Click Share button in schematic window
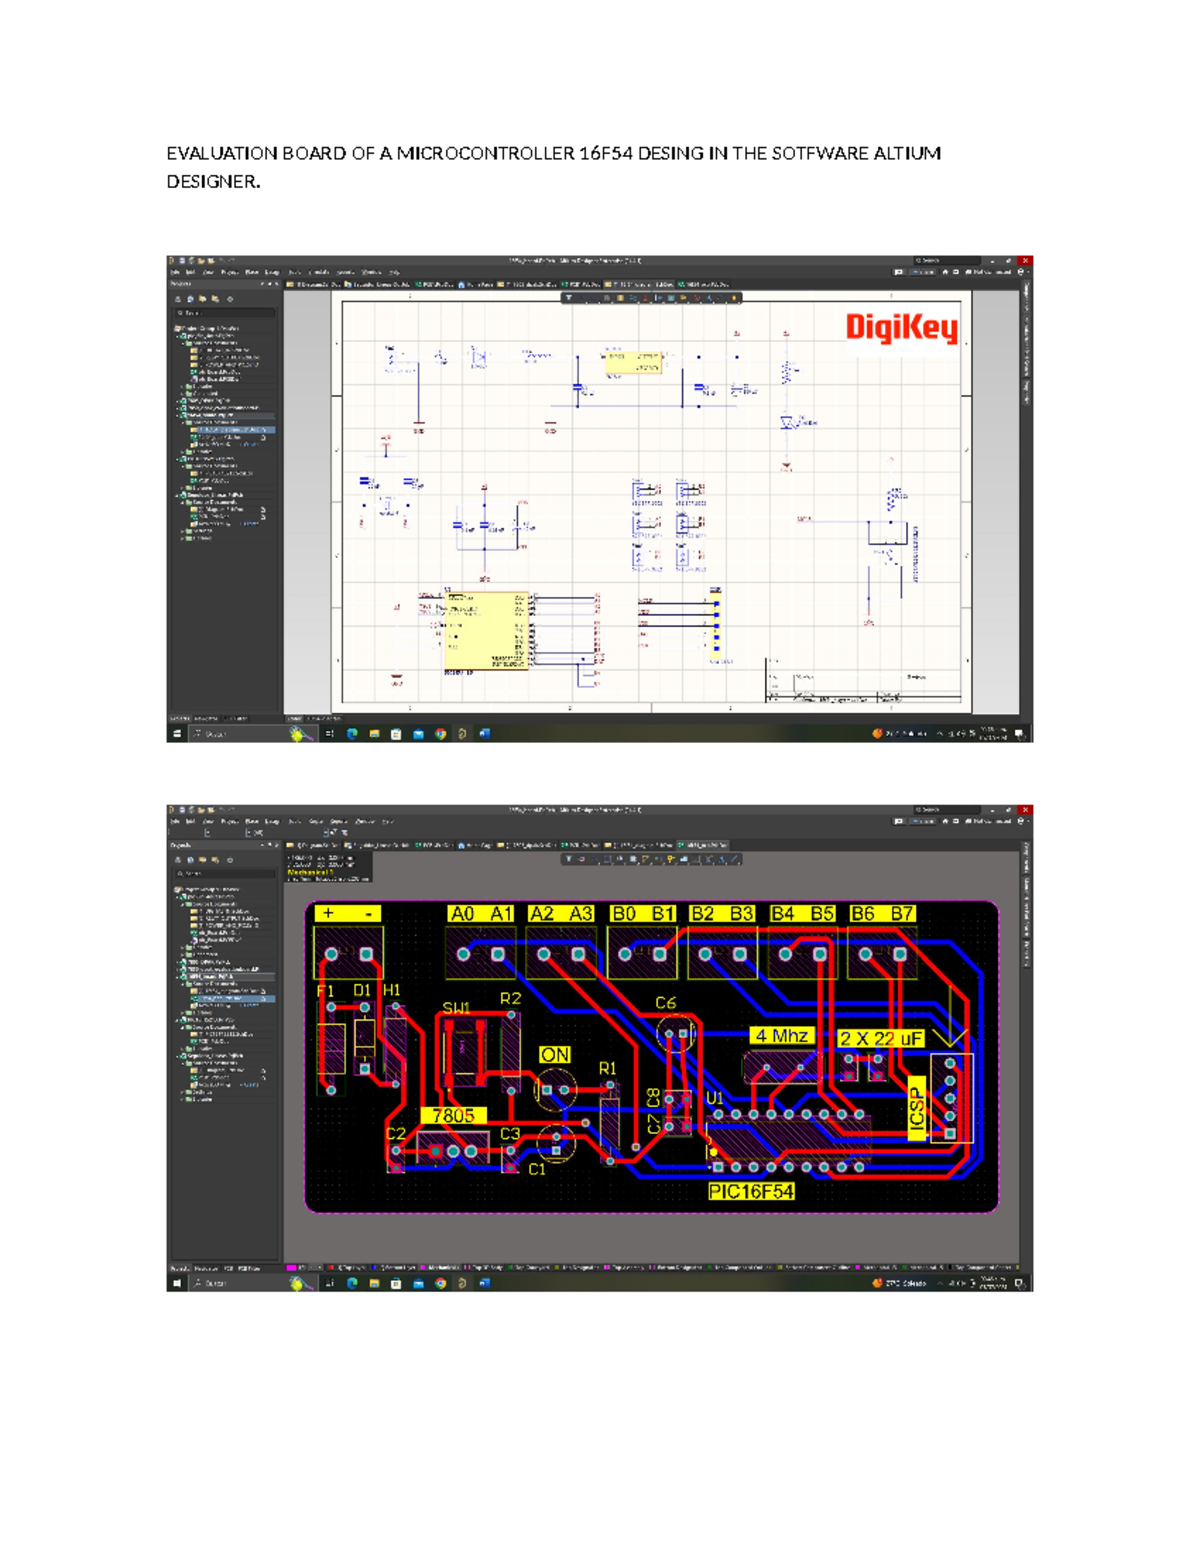Screen dimensions: 1200x1553 [x=923, y=272]
